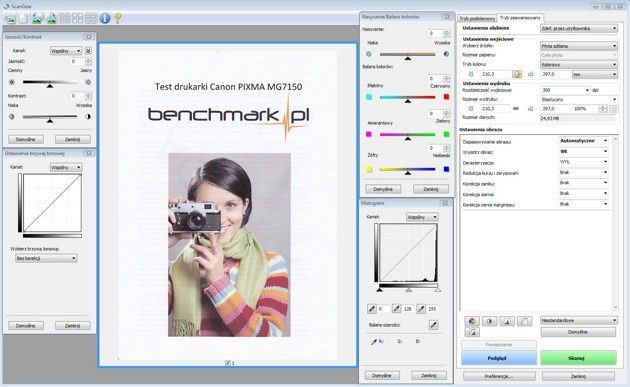This screenshot has width=630, height=387.
Task: Click the scanned preview image thumbnail
Action: (227, 205)
